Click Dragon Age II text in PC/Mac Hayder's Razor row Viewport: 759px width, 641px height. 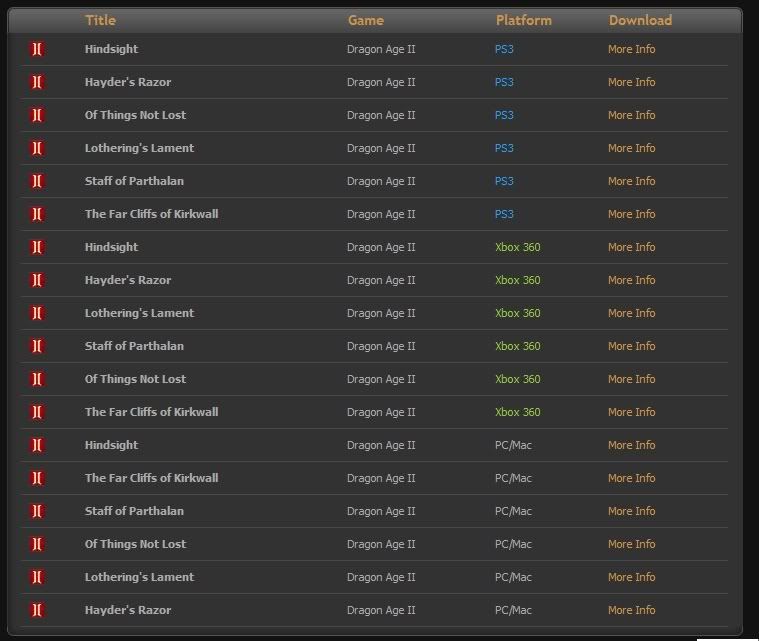pos(381,610)
